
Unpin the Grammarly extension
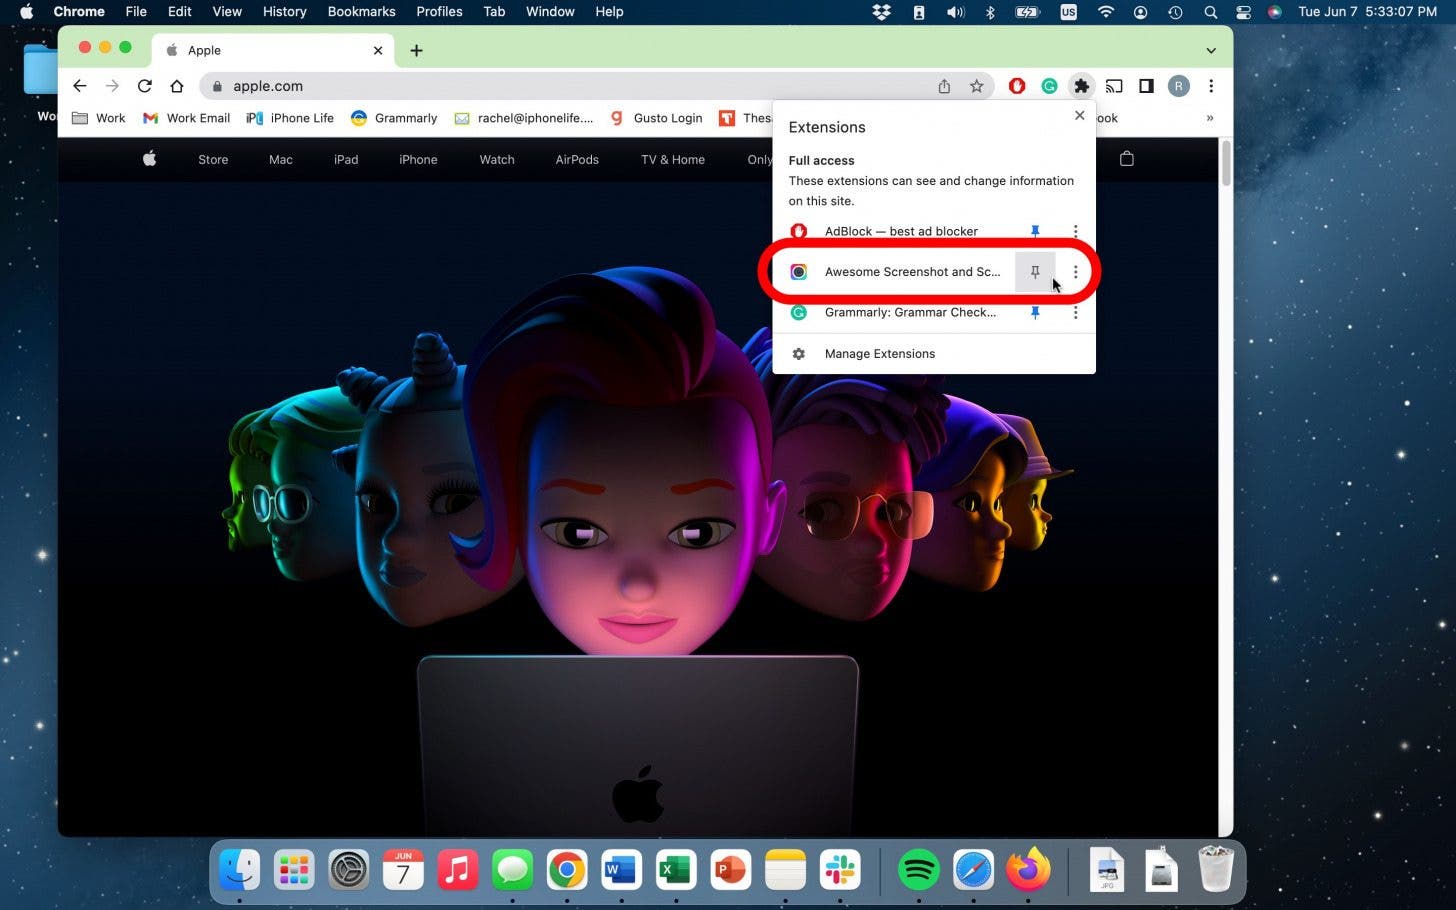(1035, 313)
